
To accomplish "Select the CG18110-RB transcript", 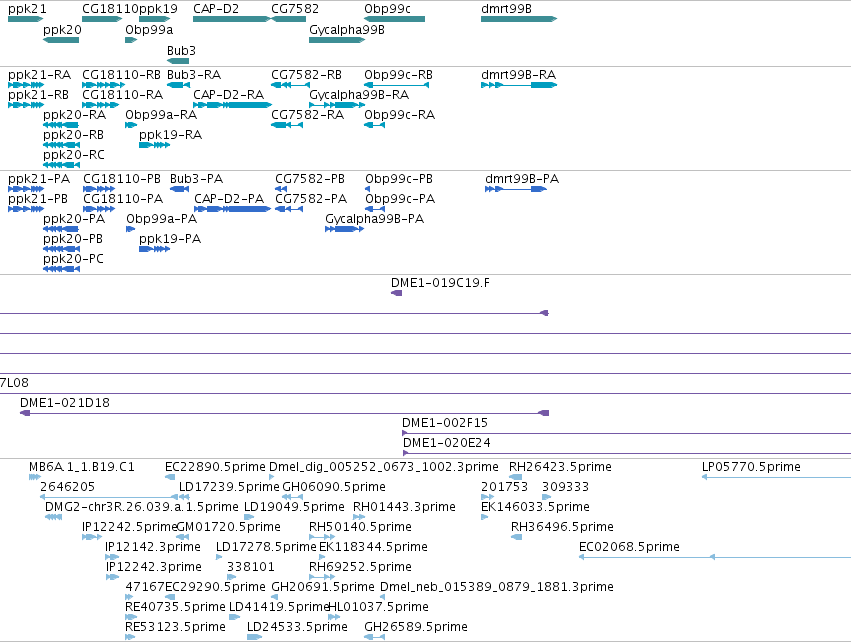I will click(104, 85).
